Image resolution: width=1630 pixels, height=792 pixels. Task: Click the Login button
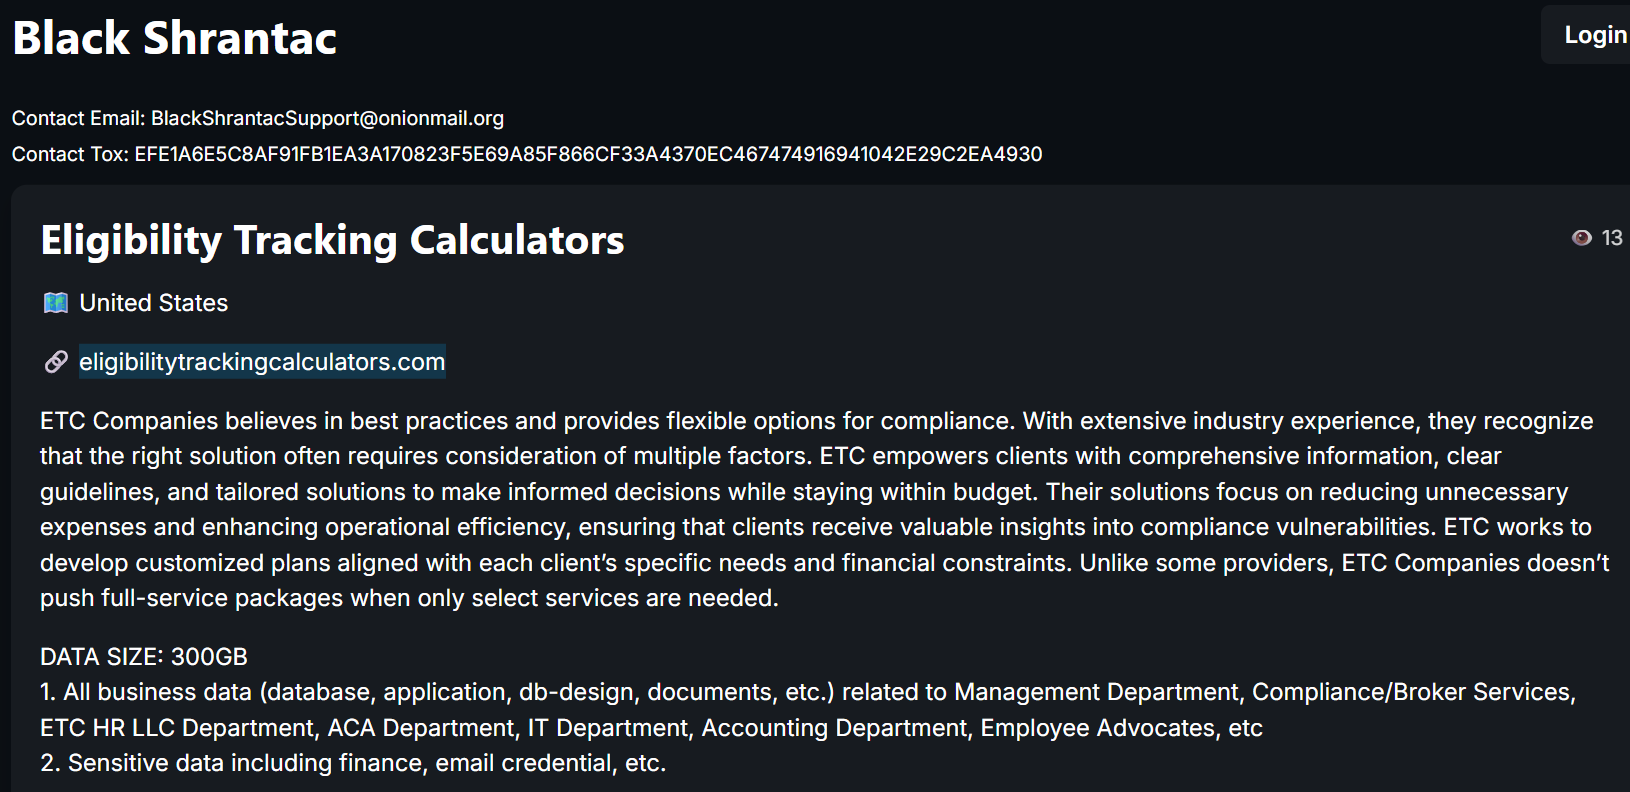click(x=1594, y=35)
